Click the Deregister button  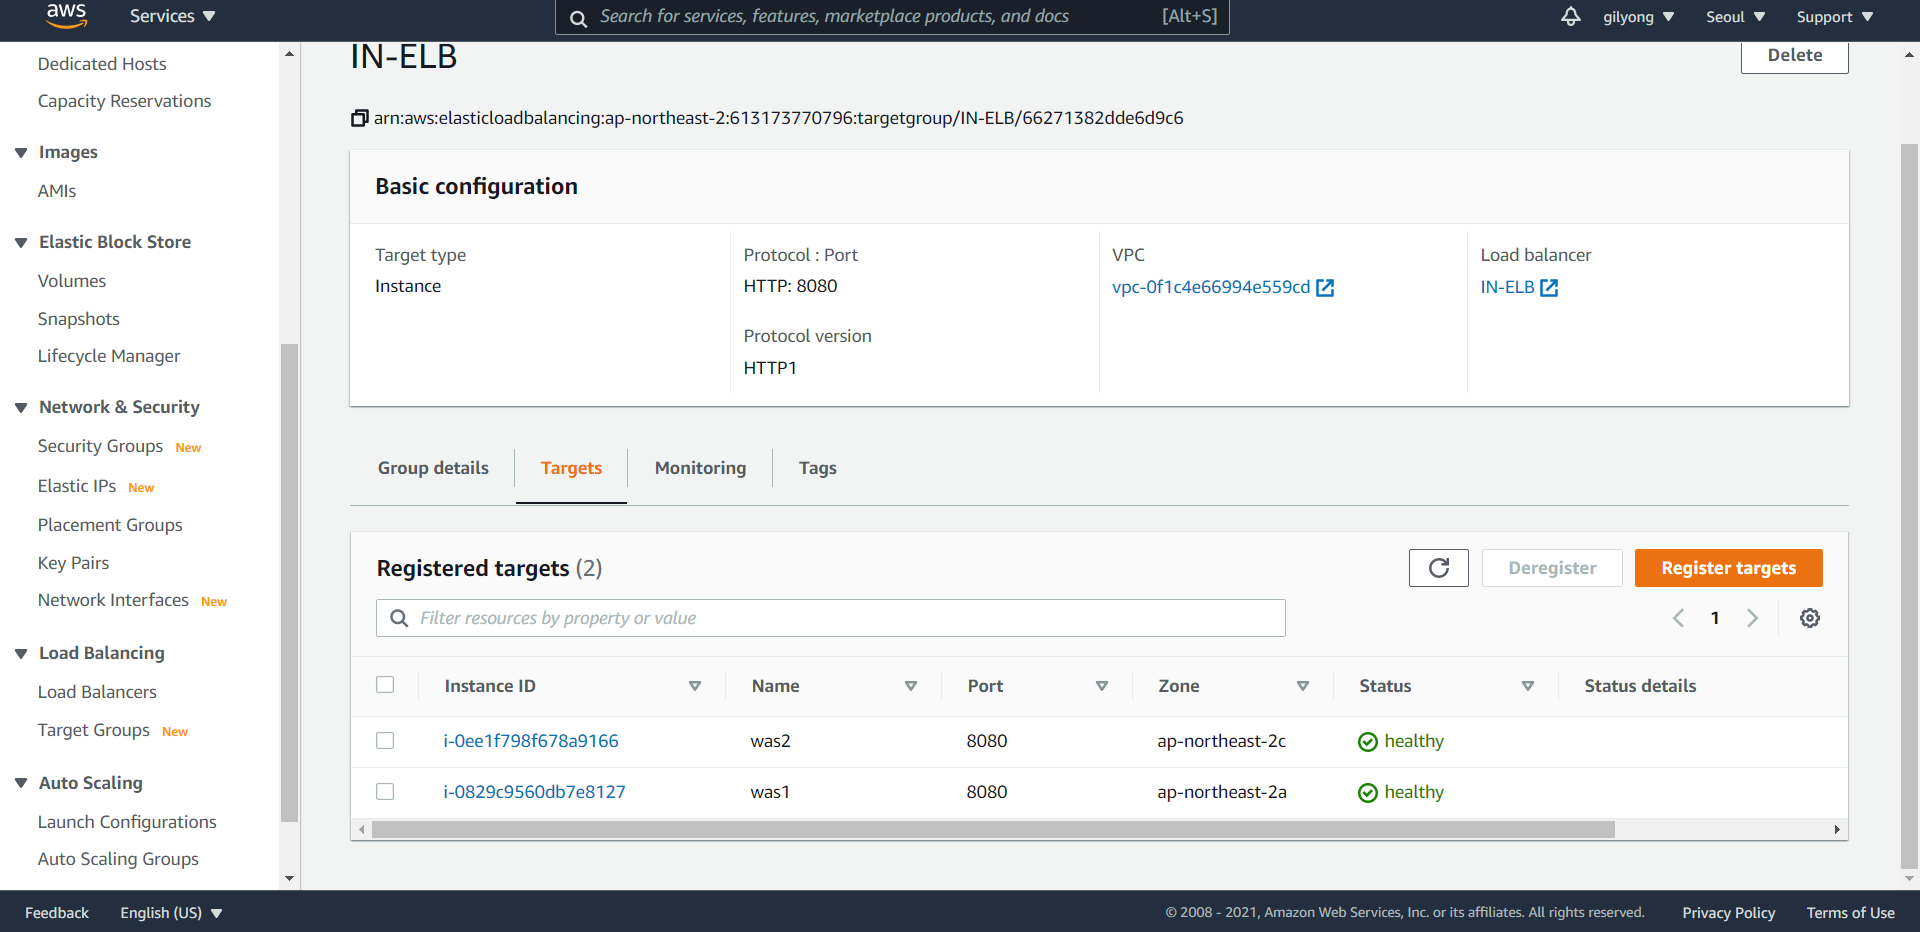(1552, 568)
